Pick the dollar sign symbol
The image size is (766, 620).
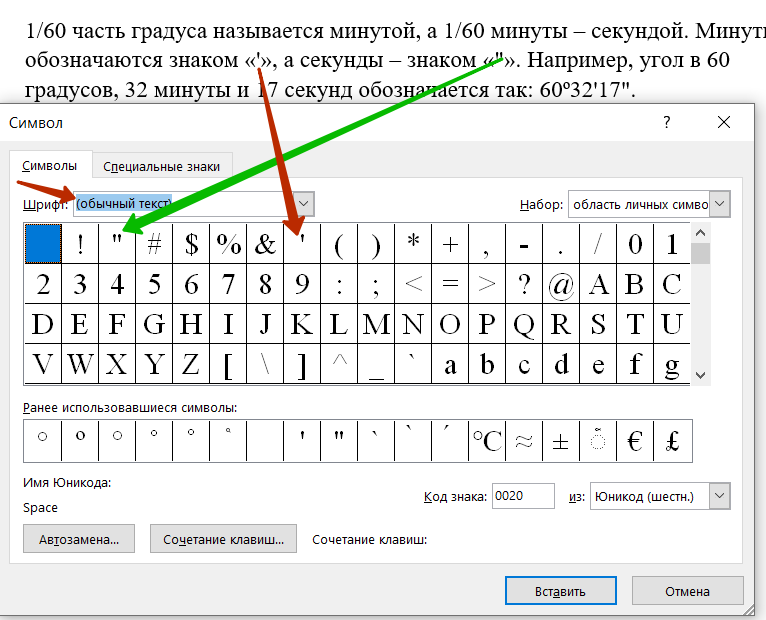[191, 243]
